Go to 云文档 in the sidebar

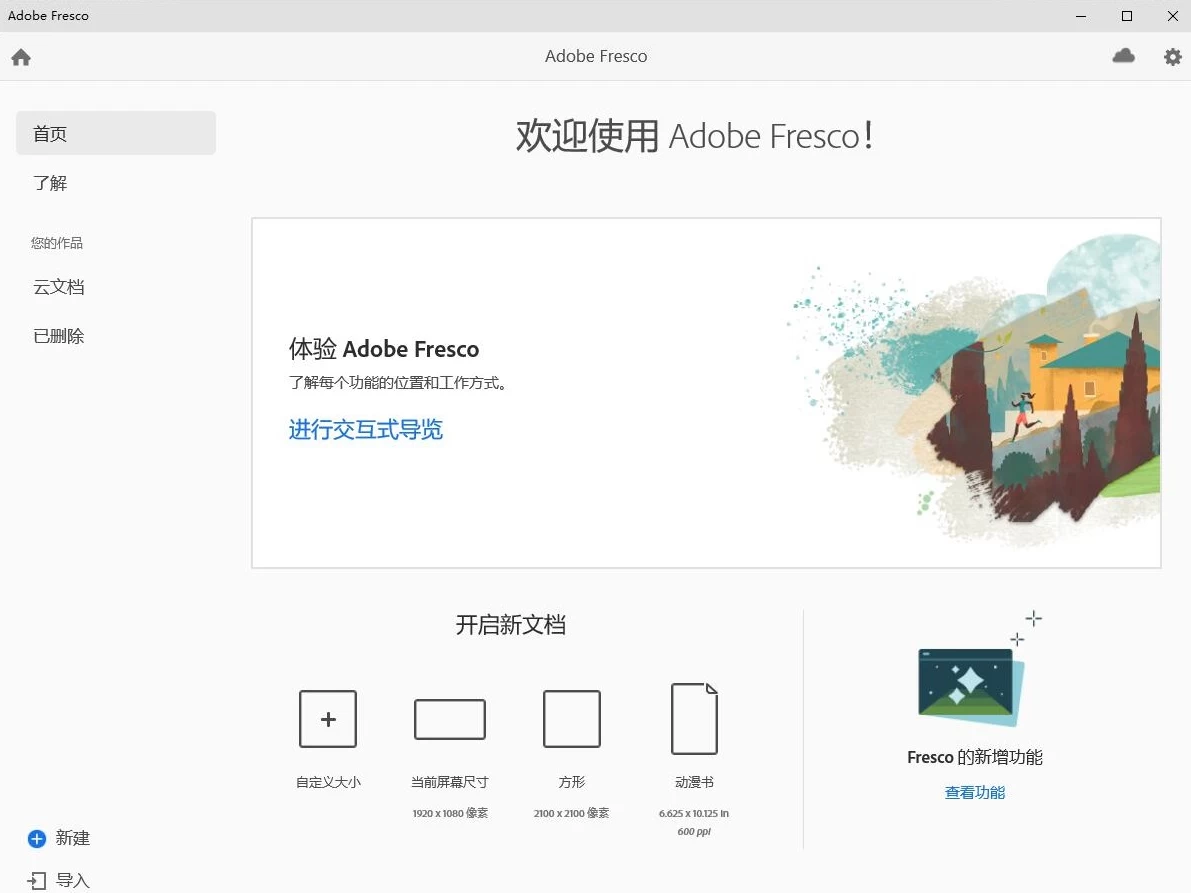click(x=59, y=287)
